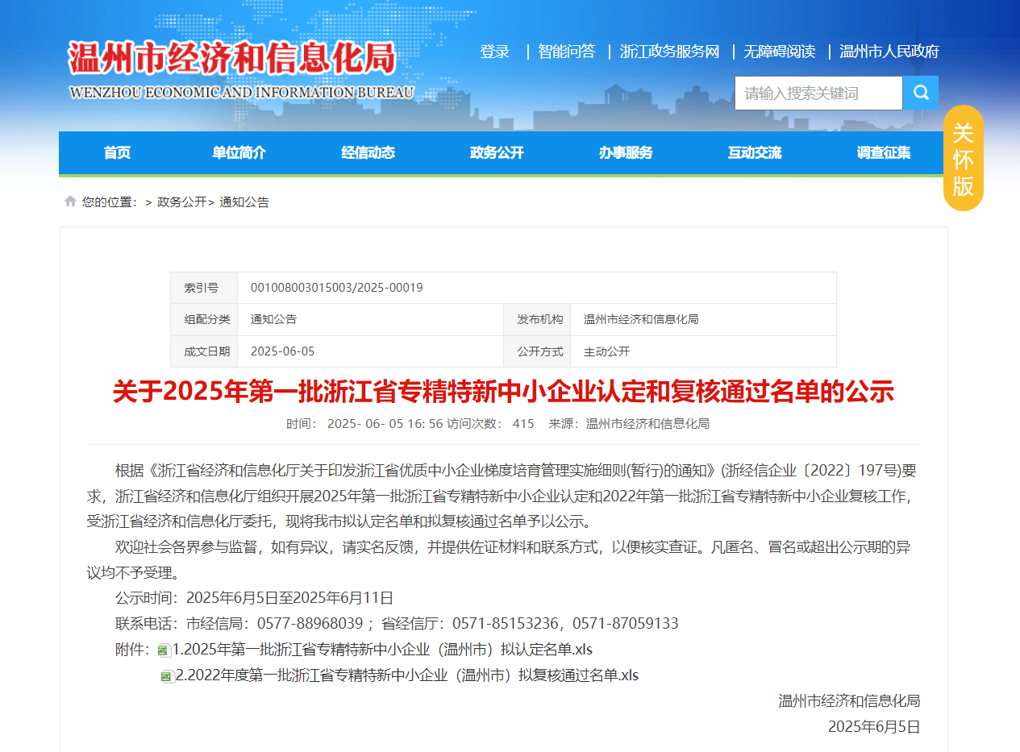Screen dimensions: 1020x752
Task: Open 互动交流 in the navigation bar
Action: tap(755, 153)
